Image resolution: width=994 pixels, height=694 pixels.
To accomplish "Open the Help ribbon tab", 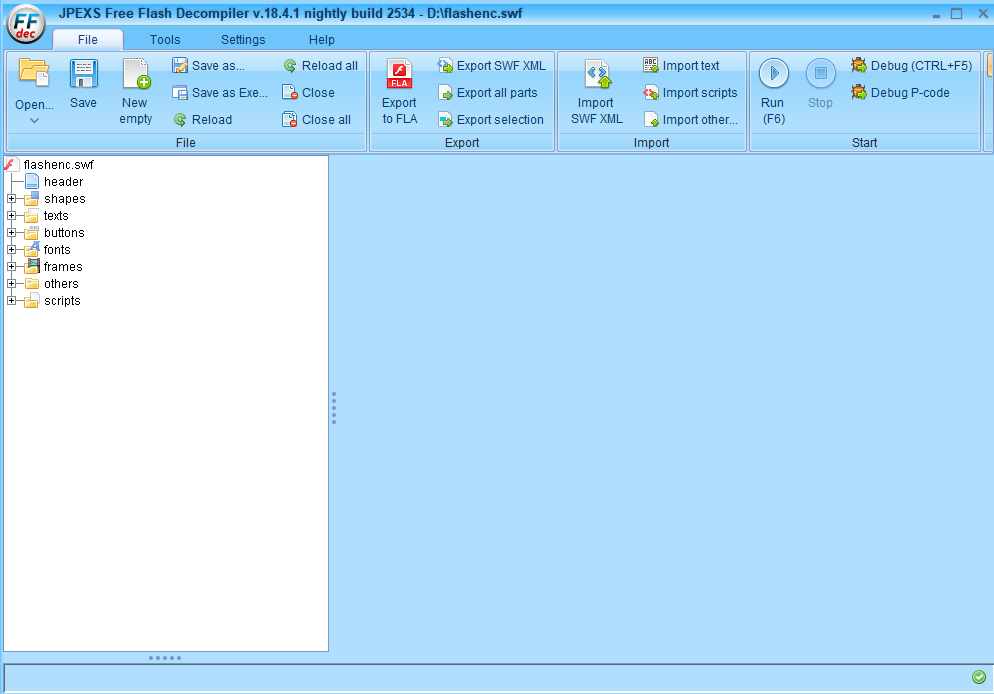I will click(x=321, y=39).
